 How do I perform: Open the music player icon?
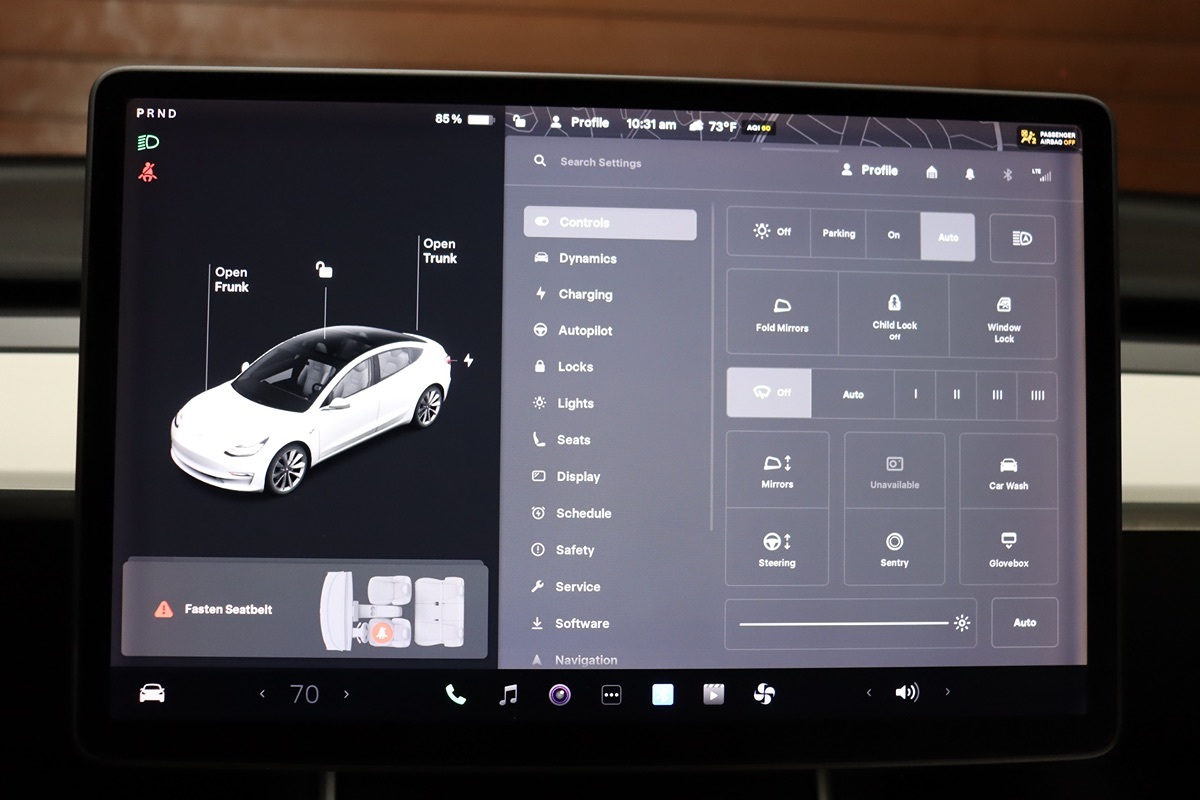pos(509,694)
